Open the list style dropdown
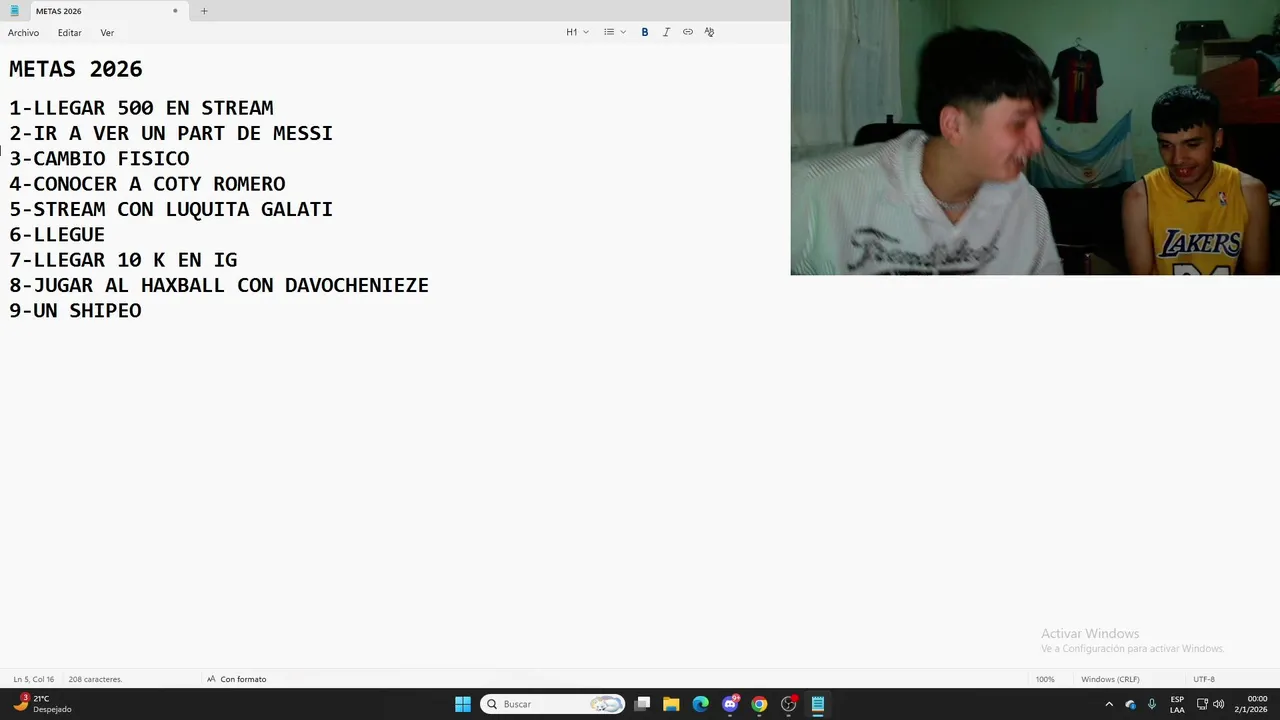The height and width of the screenshot is (720, 1280). click(615, 32)
